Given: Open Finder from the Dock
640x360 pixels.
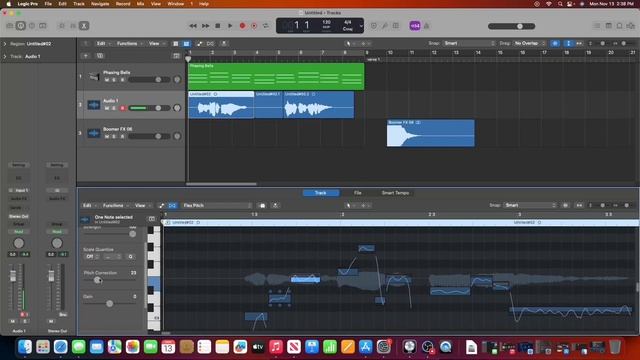Looking at the screenshot, I should click(25, 347).
